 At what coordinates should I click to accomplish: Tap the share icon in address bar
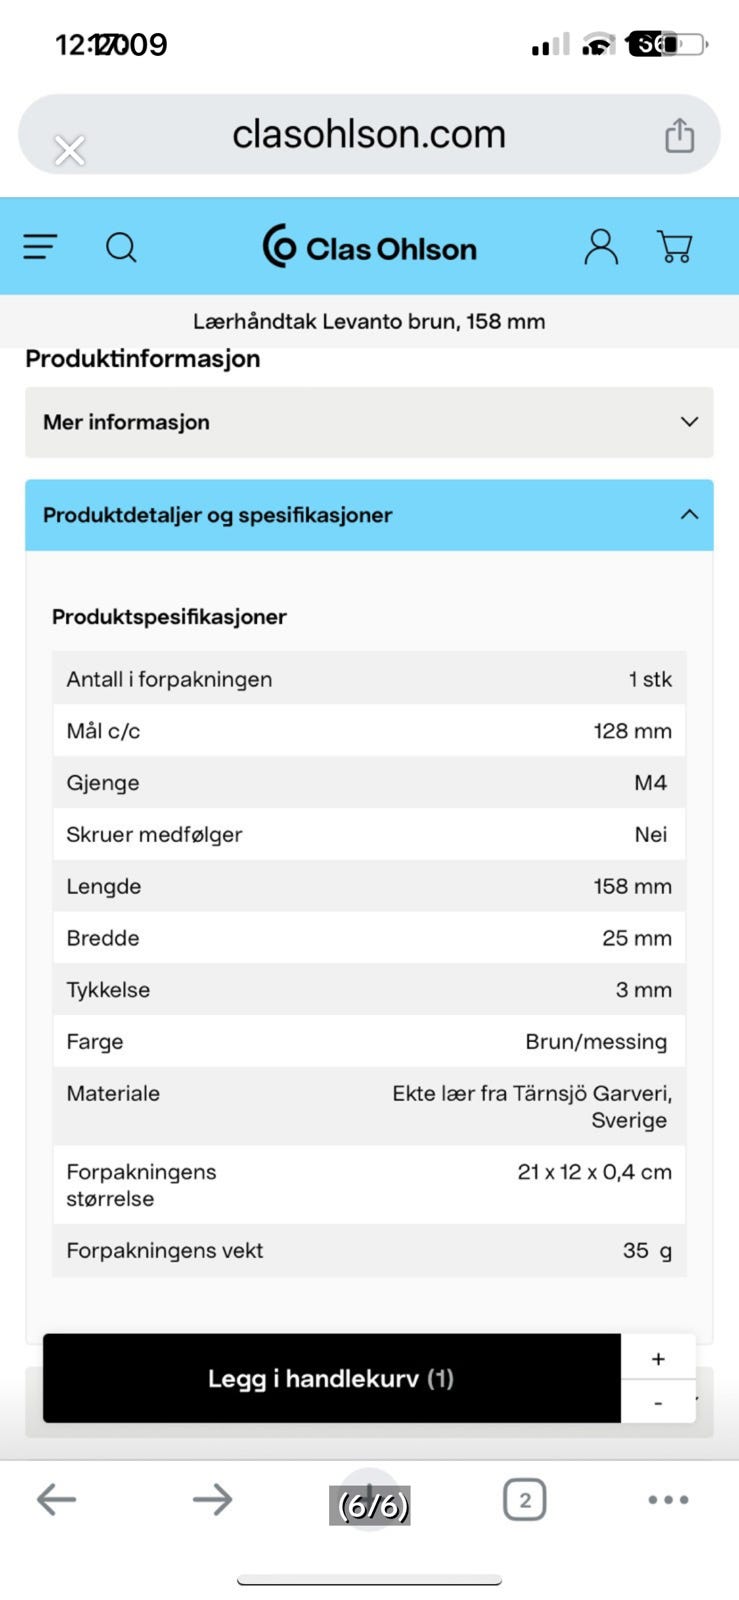coord(680,135)
